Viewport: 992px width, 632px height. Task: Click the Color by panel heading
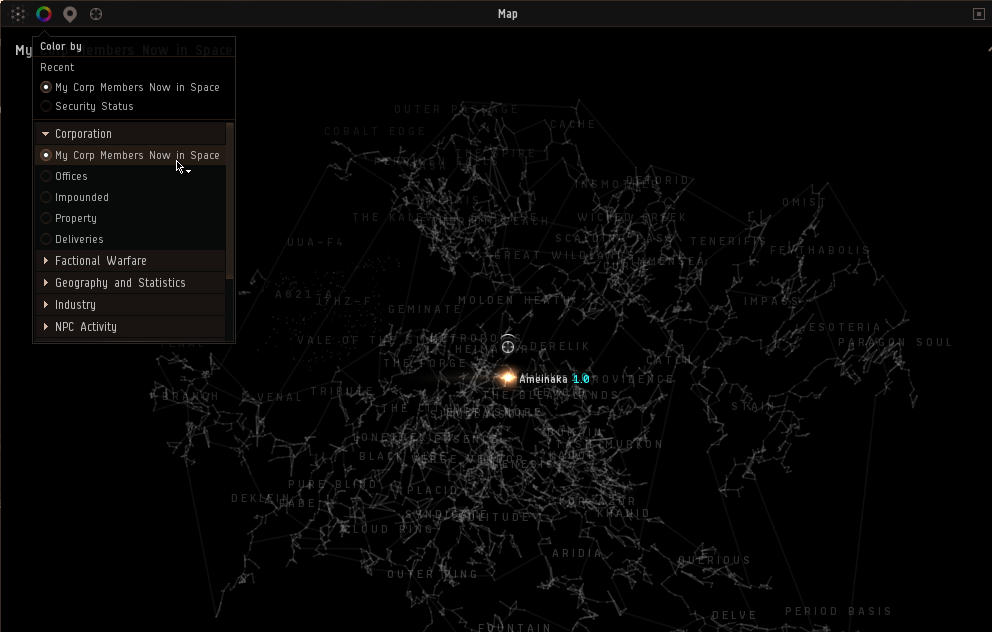(61, 46)
